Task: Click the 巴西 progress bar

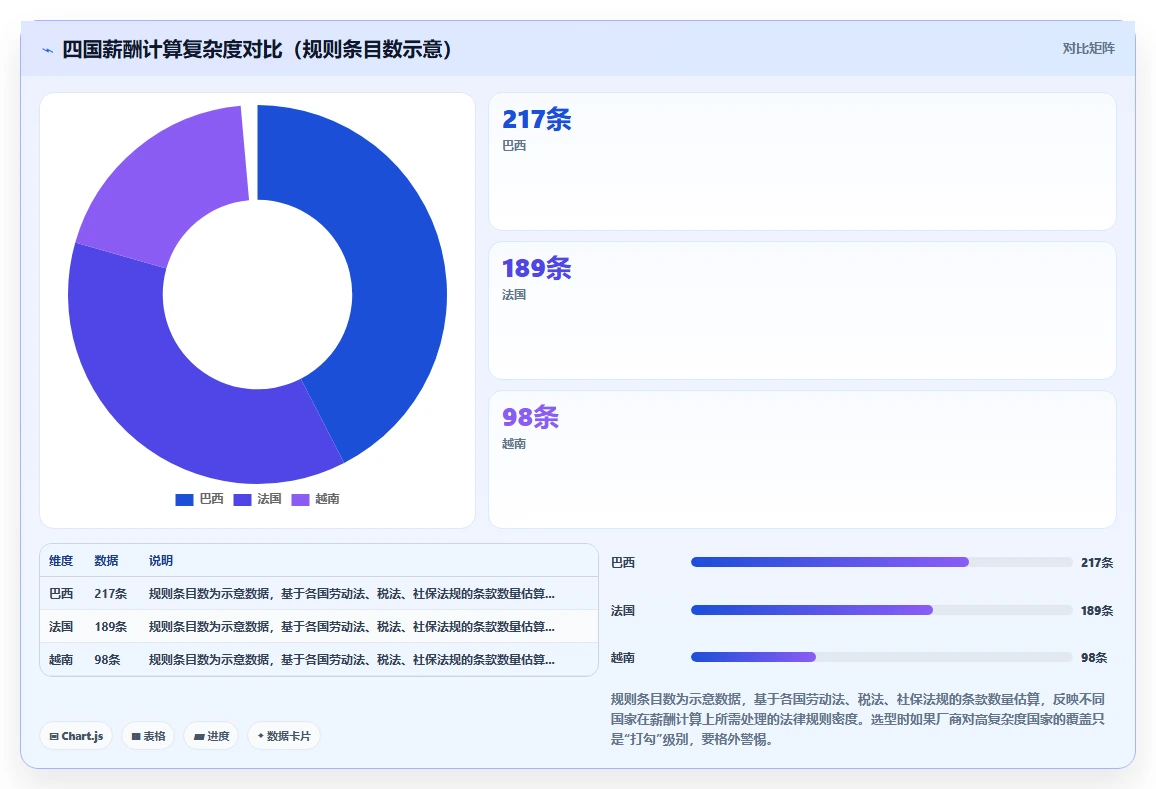Action: coord(882,562)
